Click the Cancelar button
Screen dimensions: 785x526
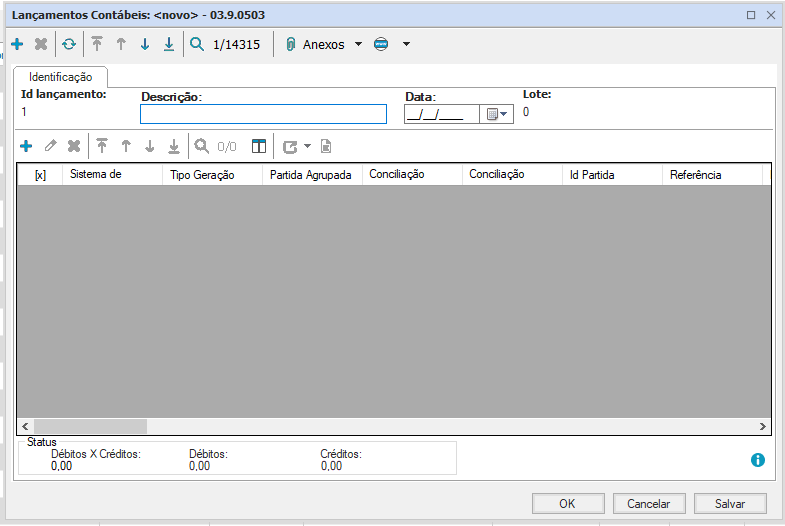pos(649,503)
